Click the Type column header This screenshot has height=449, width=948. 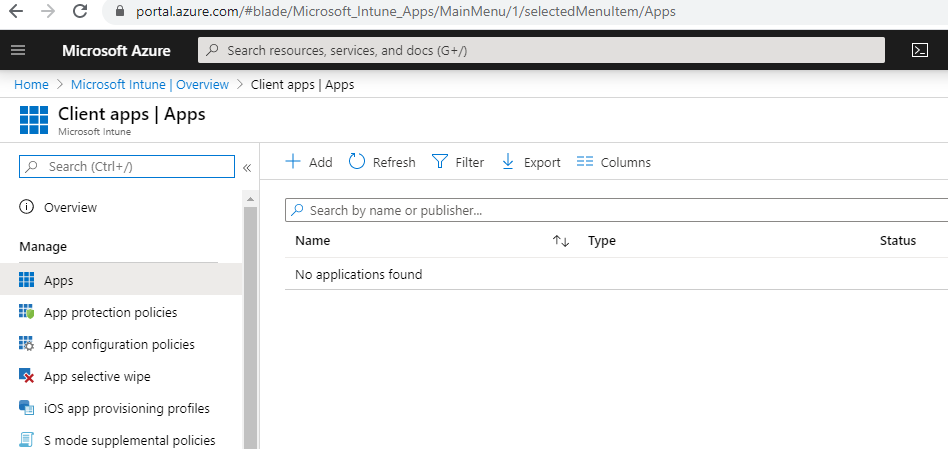pos(602,241)
